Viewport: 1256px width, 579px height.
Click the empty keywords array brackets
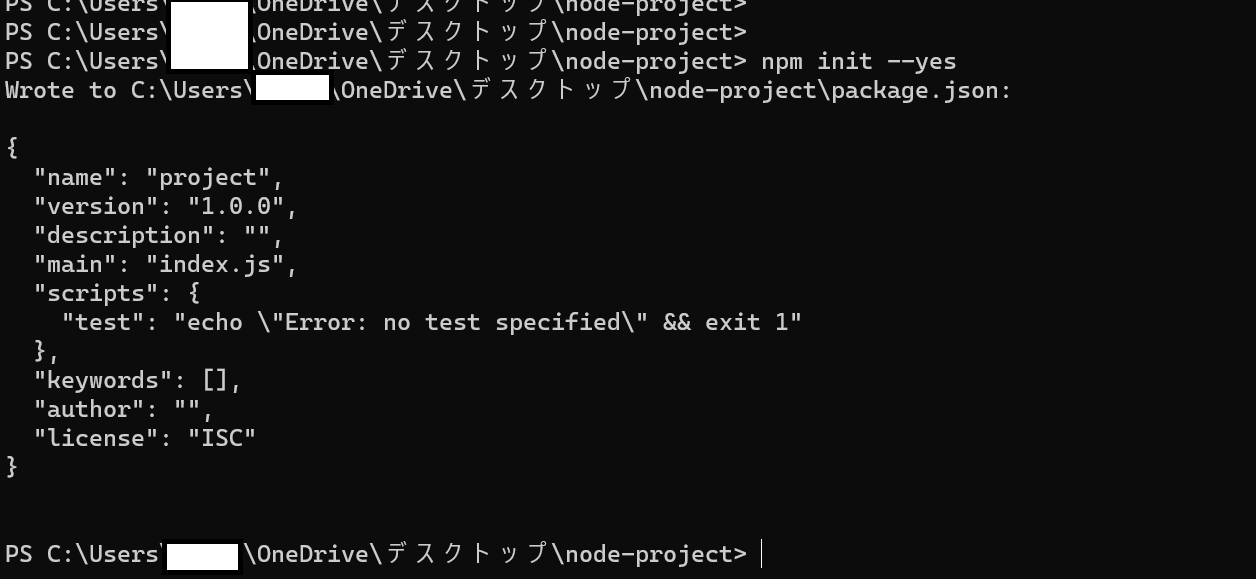(215, 380)
